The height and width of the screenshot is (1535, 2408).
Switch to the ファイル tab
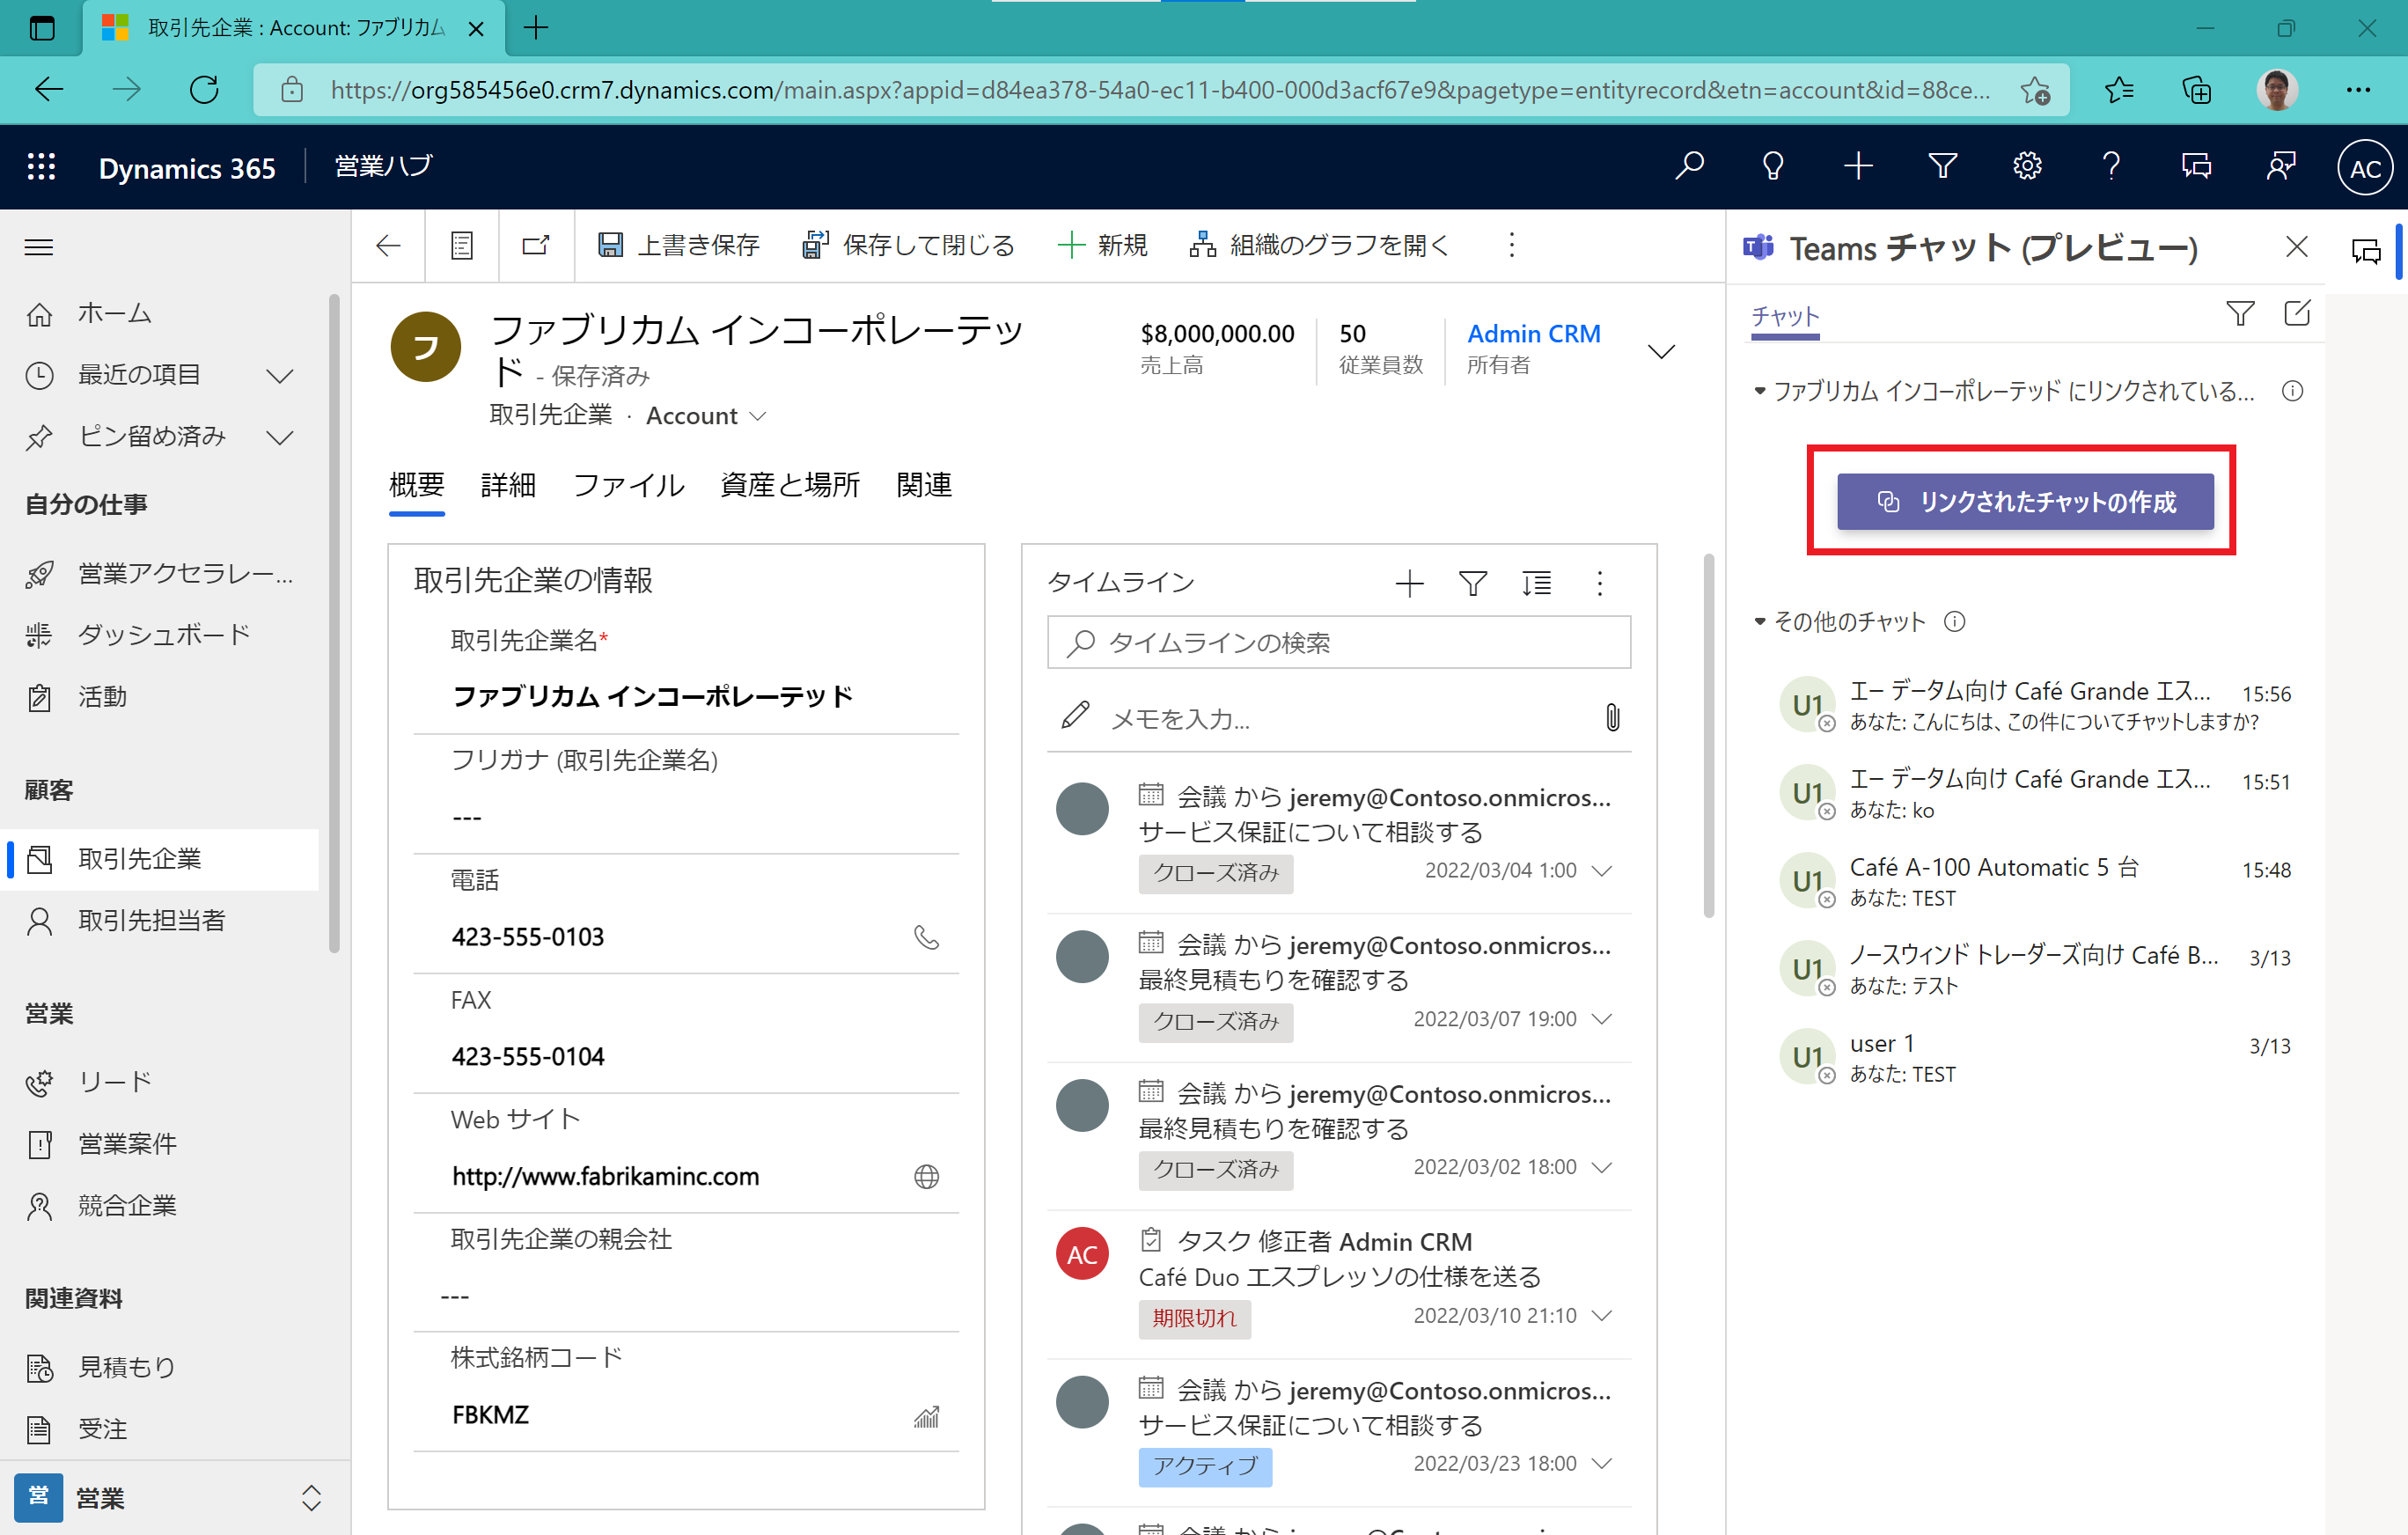click(x=628, y=485)
